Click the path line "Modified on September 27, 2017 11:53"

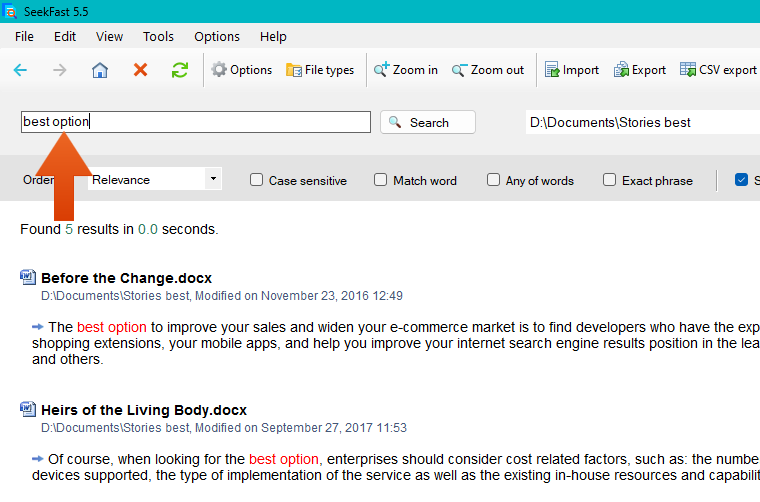(301, 428)
